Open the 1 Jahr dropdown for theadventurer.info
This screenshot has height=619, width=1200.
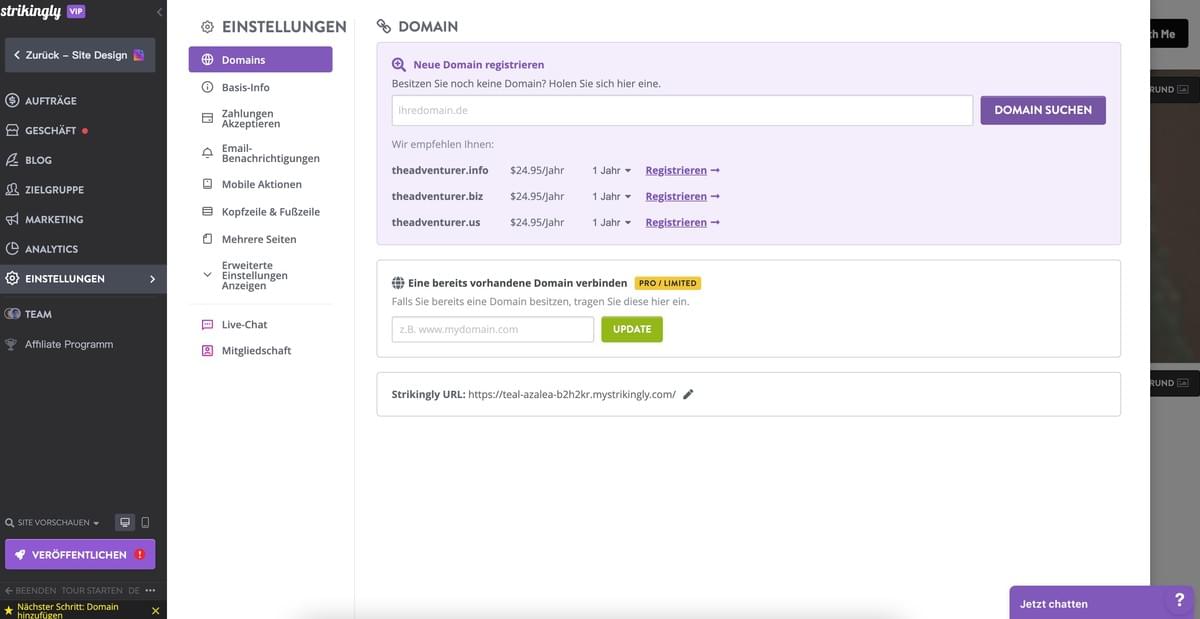click(x=610, y=170)
